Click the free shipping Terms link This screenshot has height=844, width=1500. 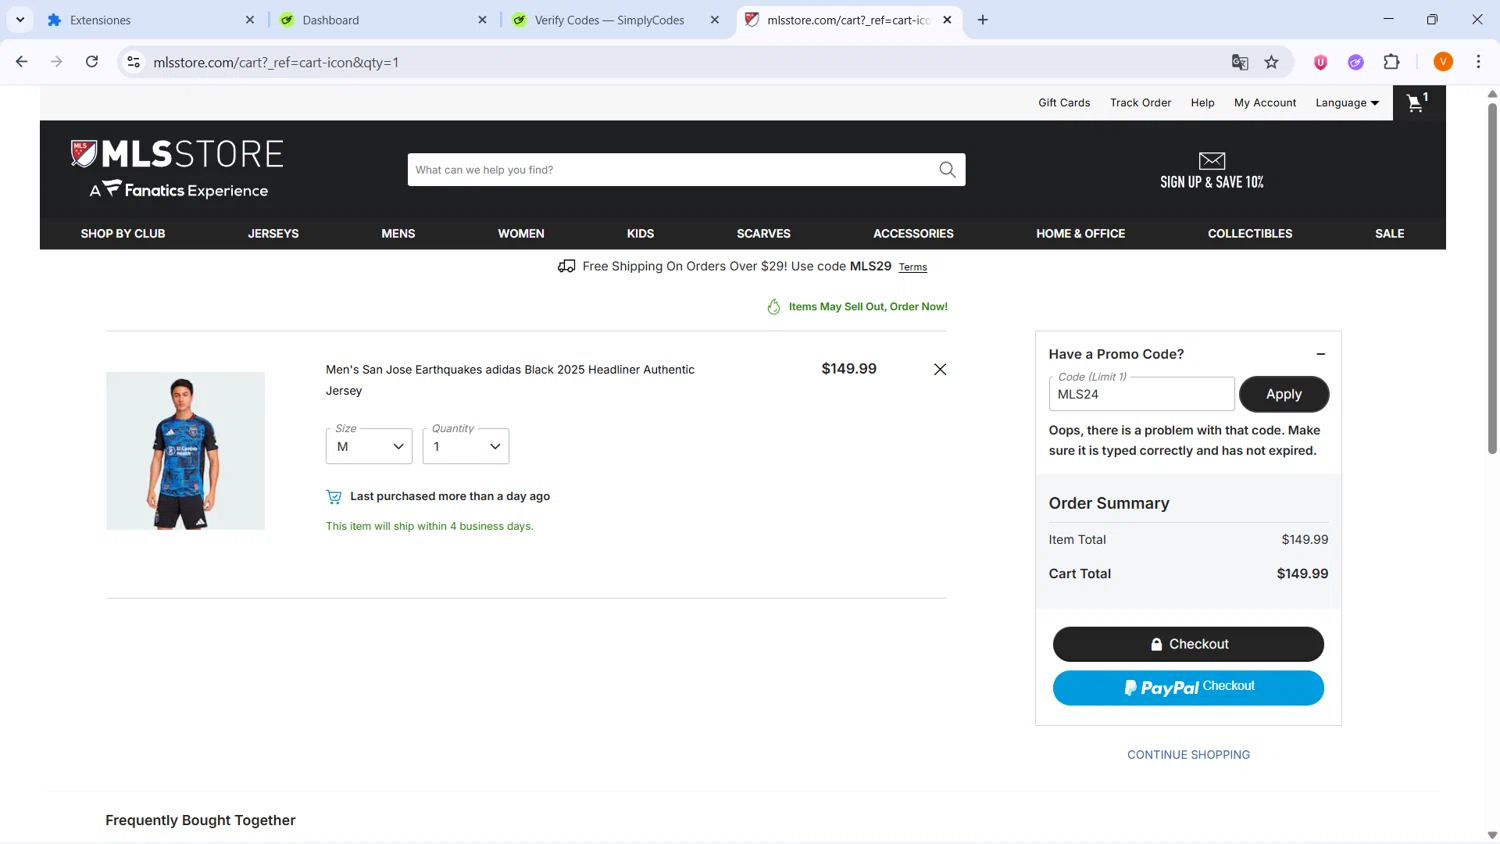pos(913,267)
